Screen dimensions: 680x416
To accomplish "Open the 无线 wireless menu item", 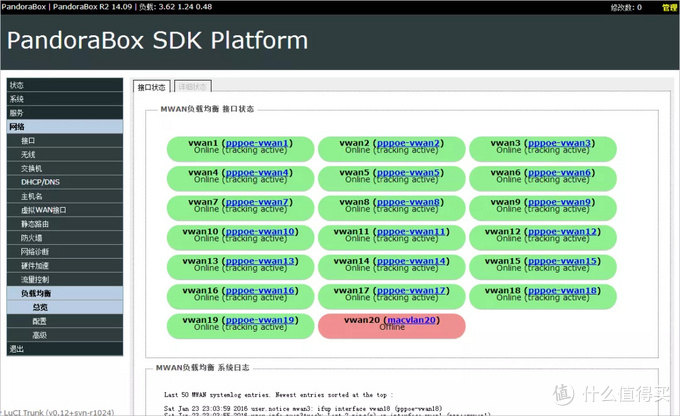I will coord(28,155).
